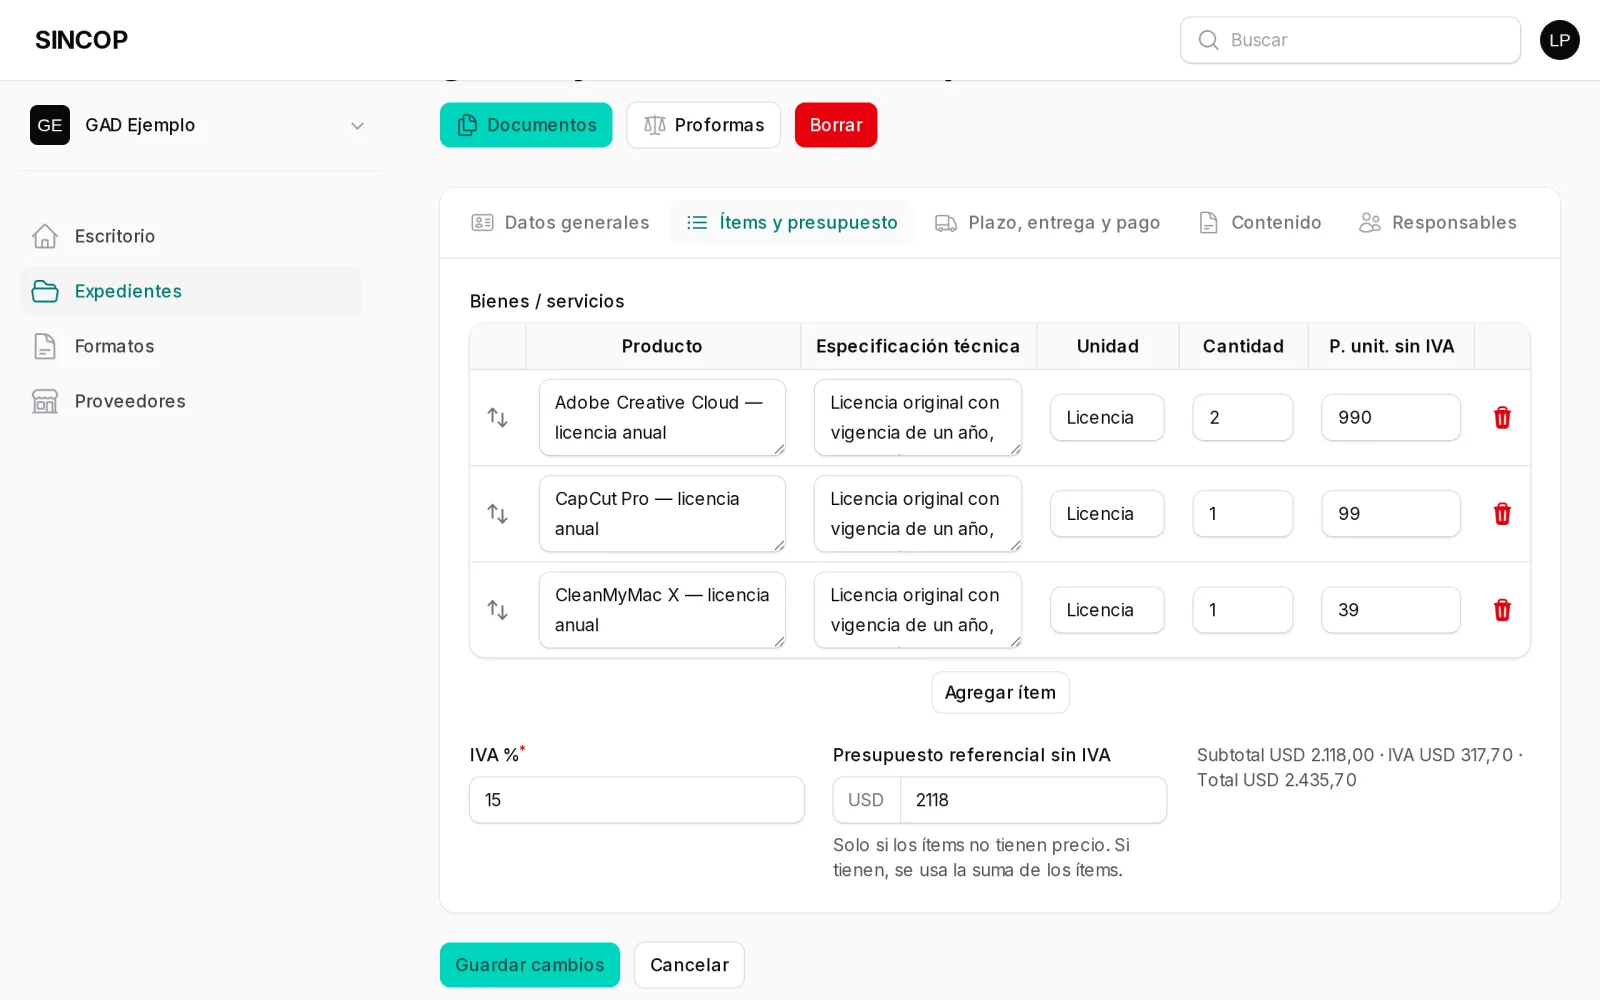The image size is (1600, 1000).
Task: Click the IVA % input field
Action: coord(637,800)
